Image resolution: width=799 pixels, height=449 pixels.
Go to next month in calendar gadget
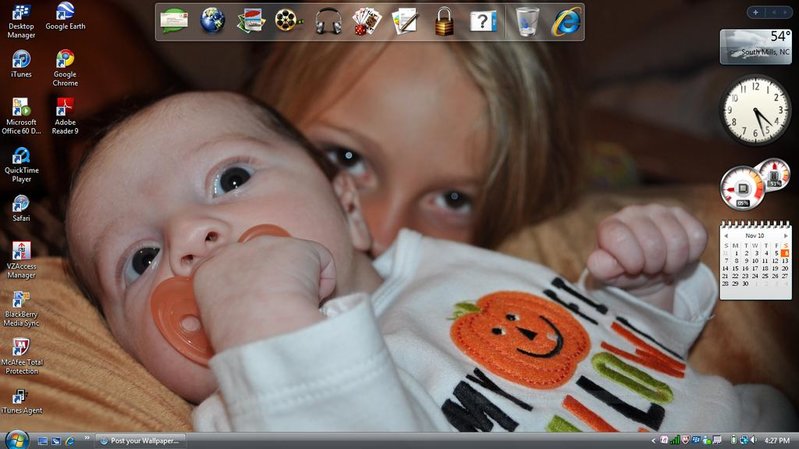(x=786, y=236)
